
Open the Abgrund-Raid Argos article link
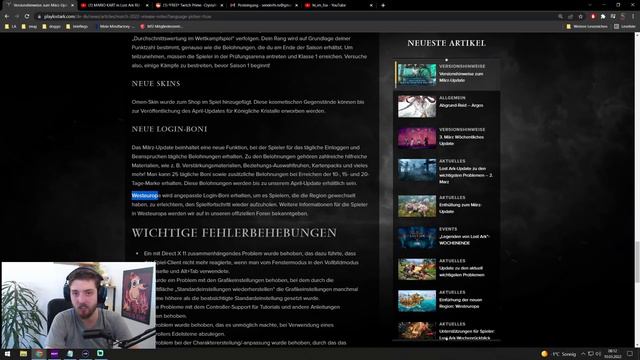click(461, 105)
